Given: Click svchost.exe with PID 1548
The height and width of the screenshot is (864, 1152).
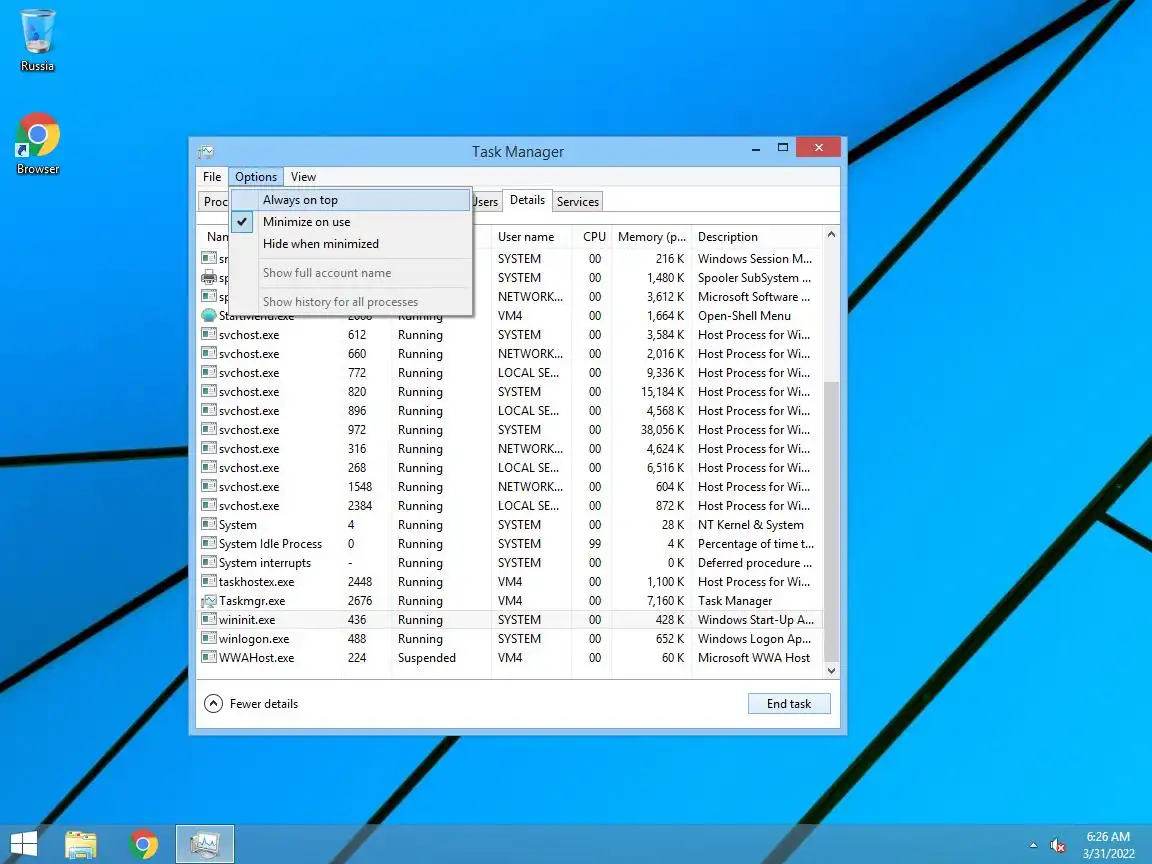Looking at the screenshot, I should pyautogui.click(x=249, y=487).
